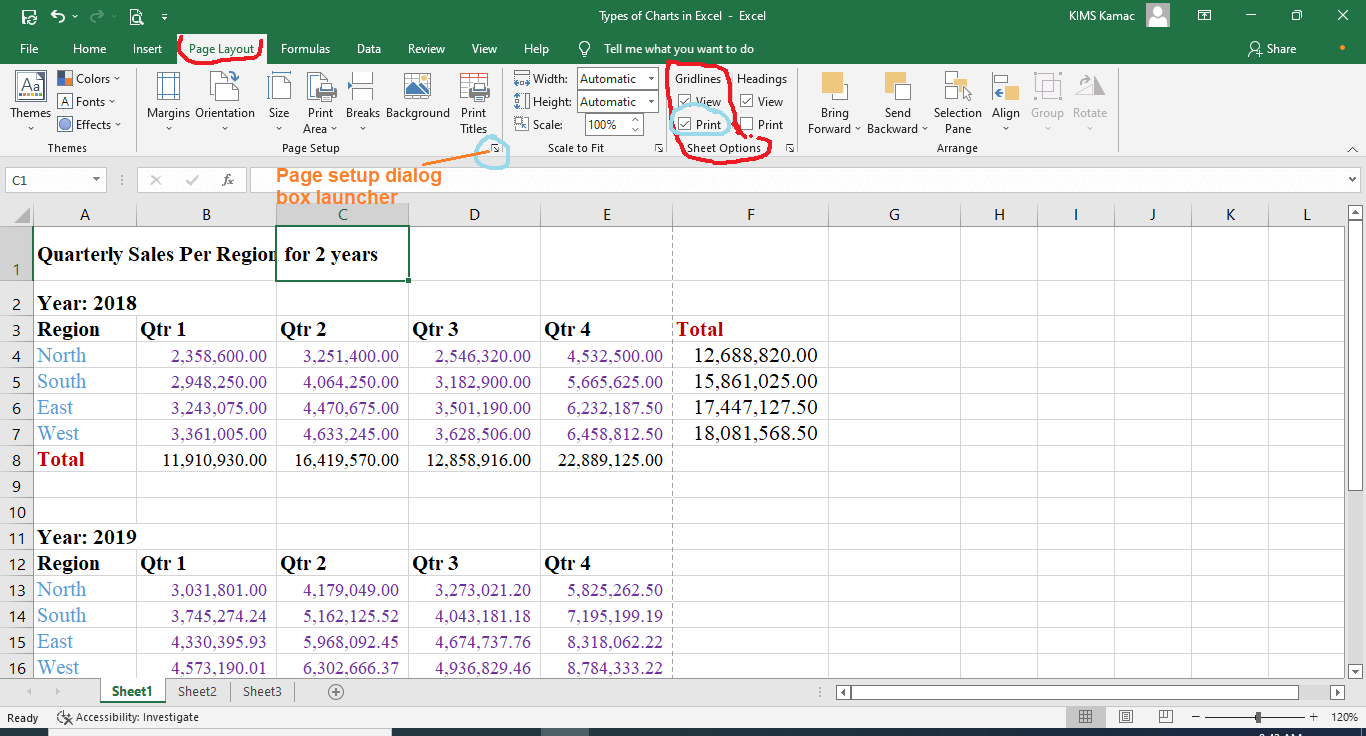Click the Undo arrow icon

pos(57,16)
